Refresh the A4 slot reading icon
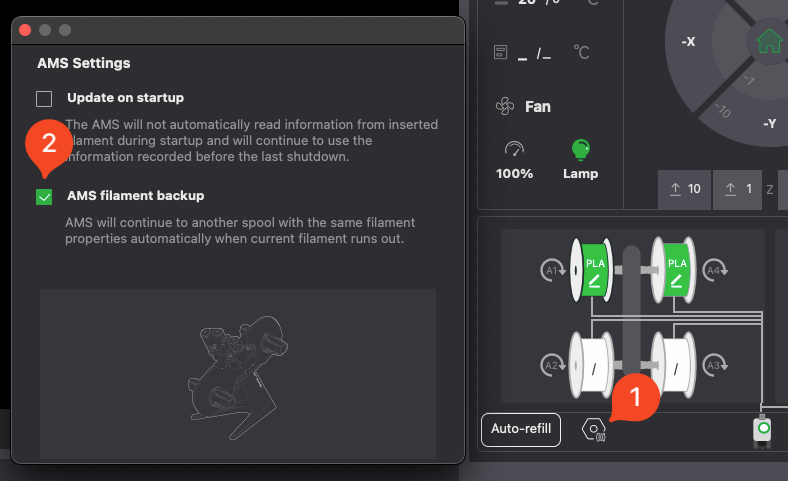Image resolution: width=788 pixels, height=481 pixels. pyautogui.click(x=714, y=270)
